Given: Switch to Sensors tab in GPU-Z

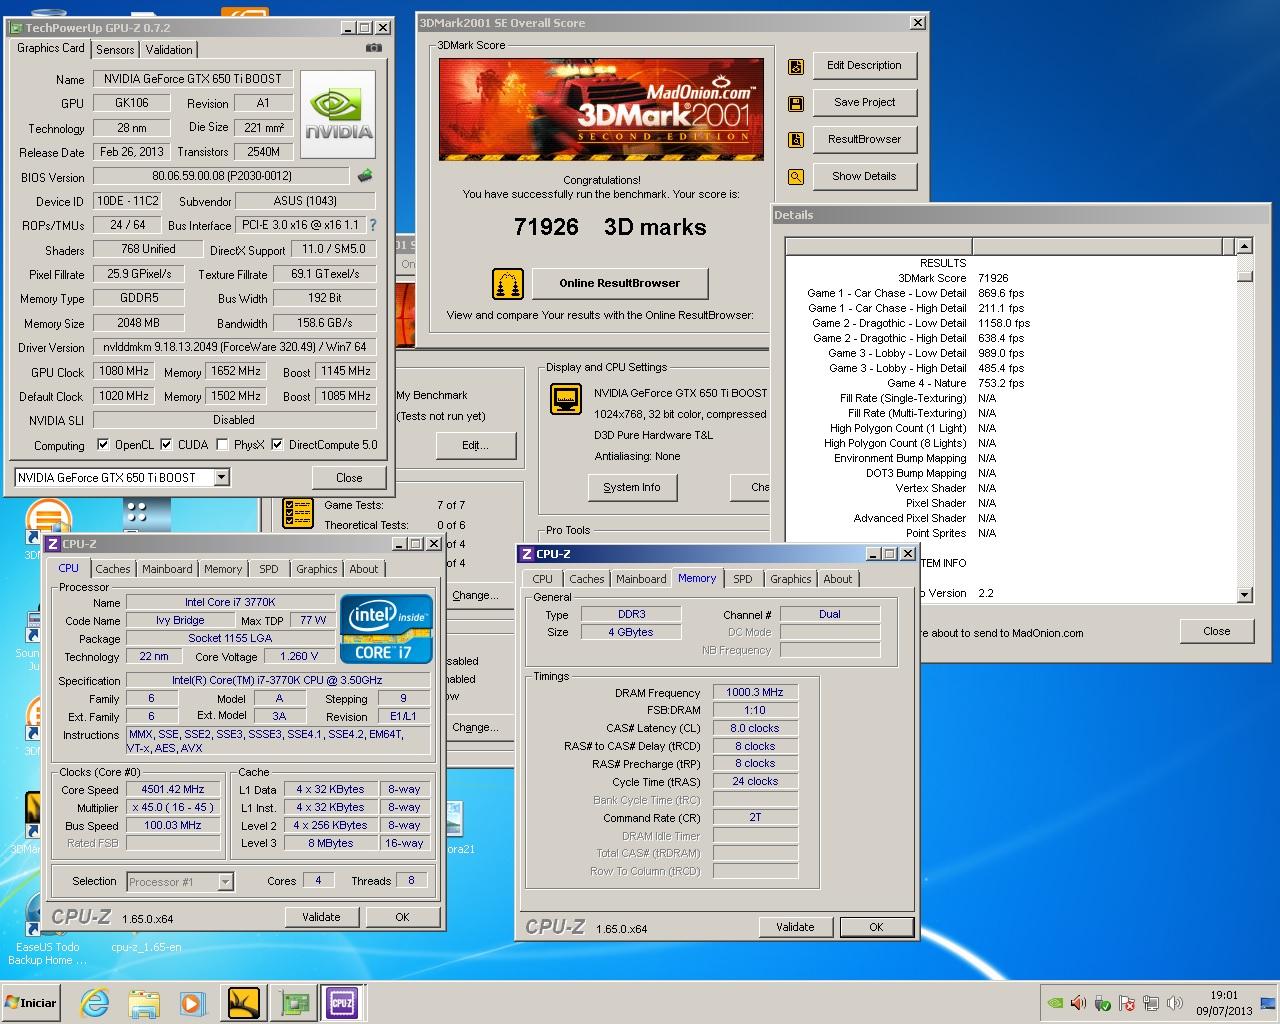Looking at the screenshot, I should [115, 49].
